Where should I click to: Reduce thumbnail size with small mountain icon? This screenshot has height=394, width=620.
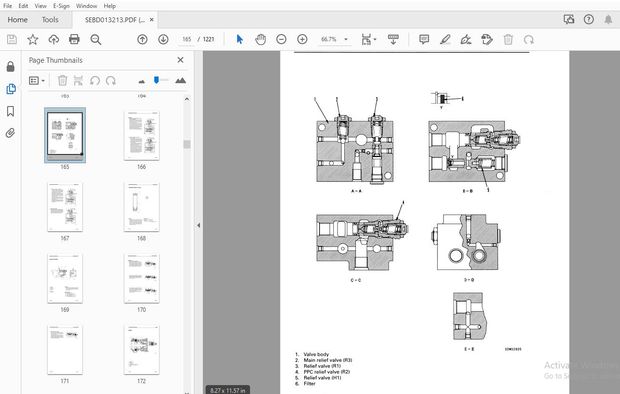[x=142, y=81]
